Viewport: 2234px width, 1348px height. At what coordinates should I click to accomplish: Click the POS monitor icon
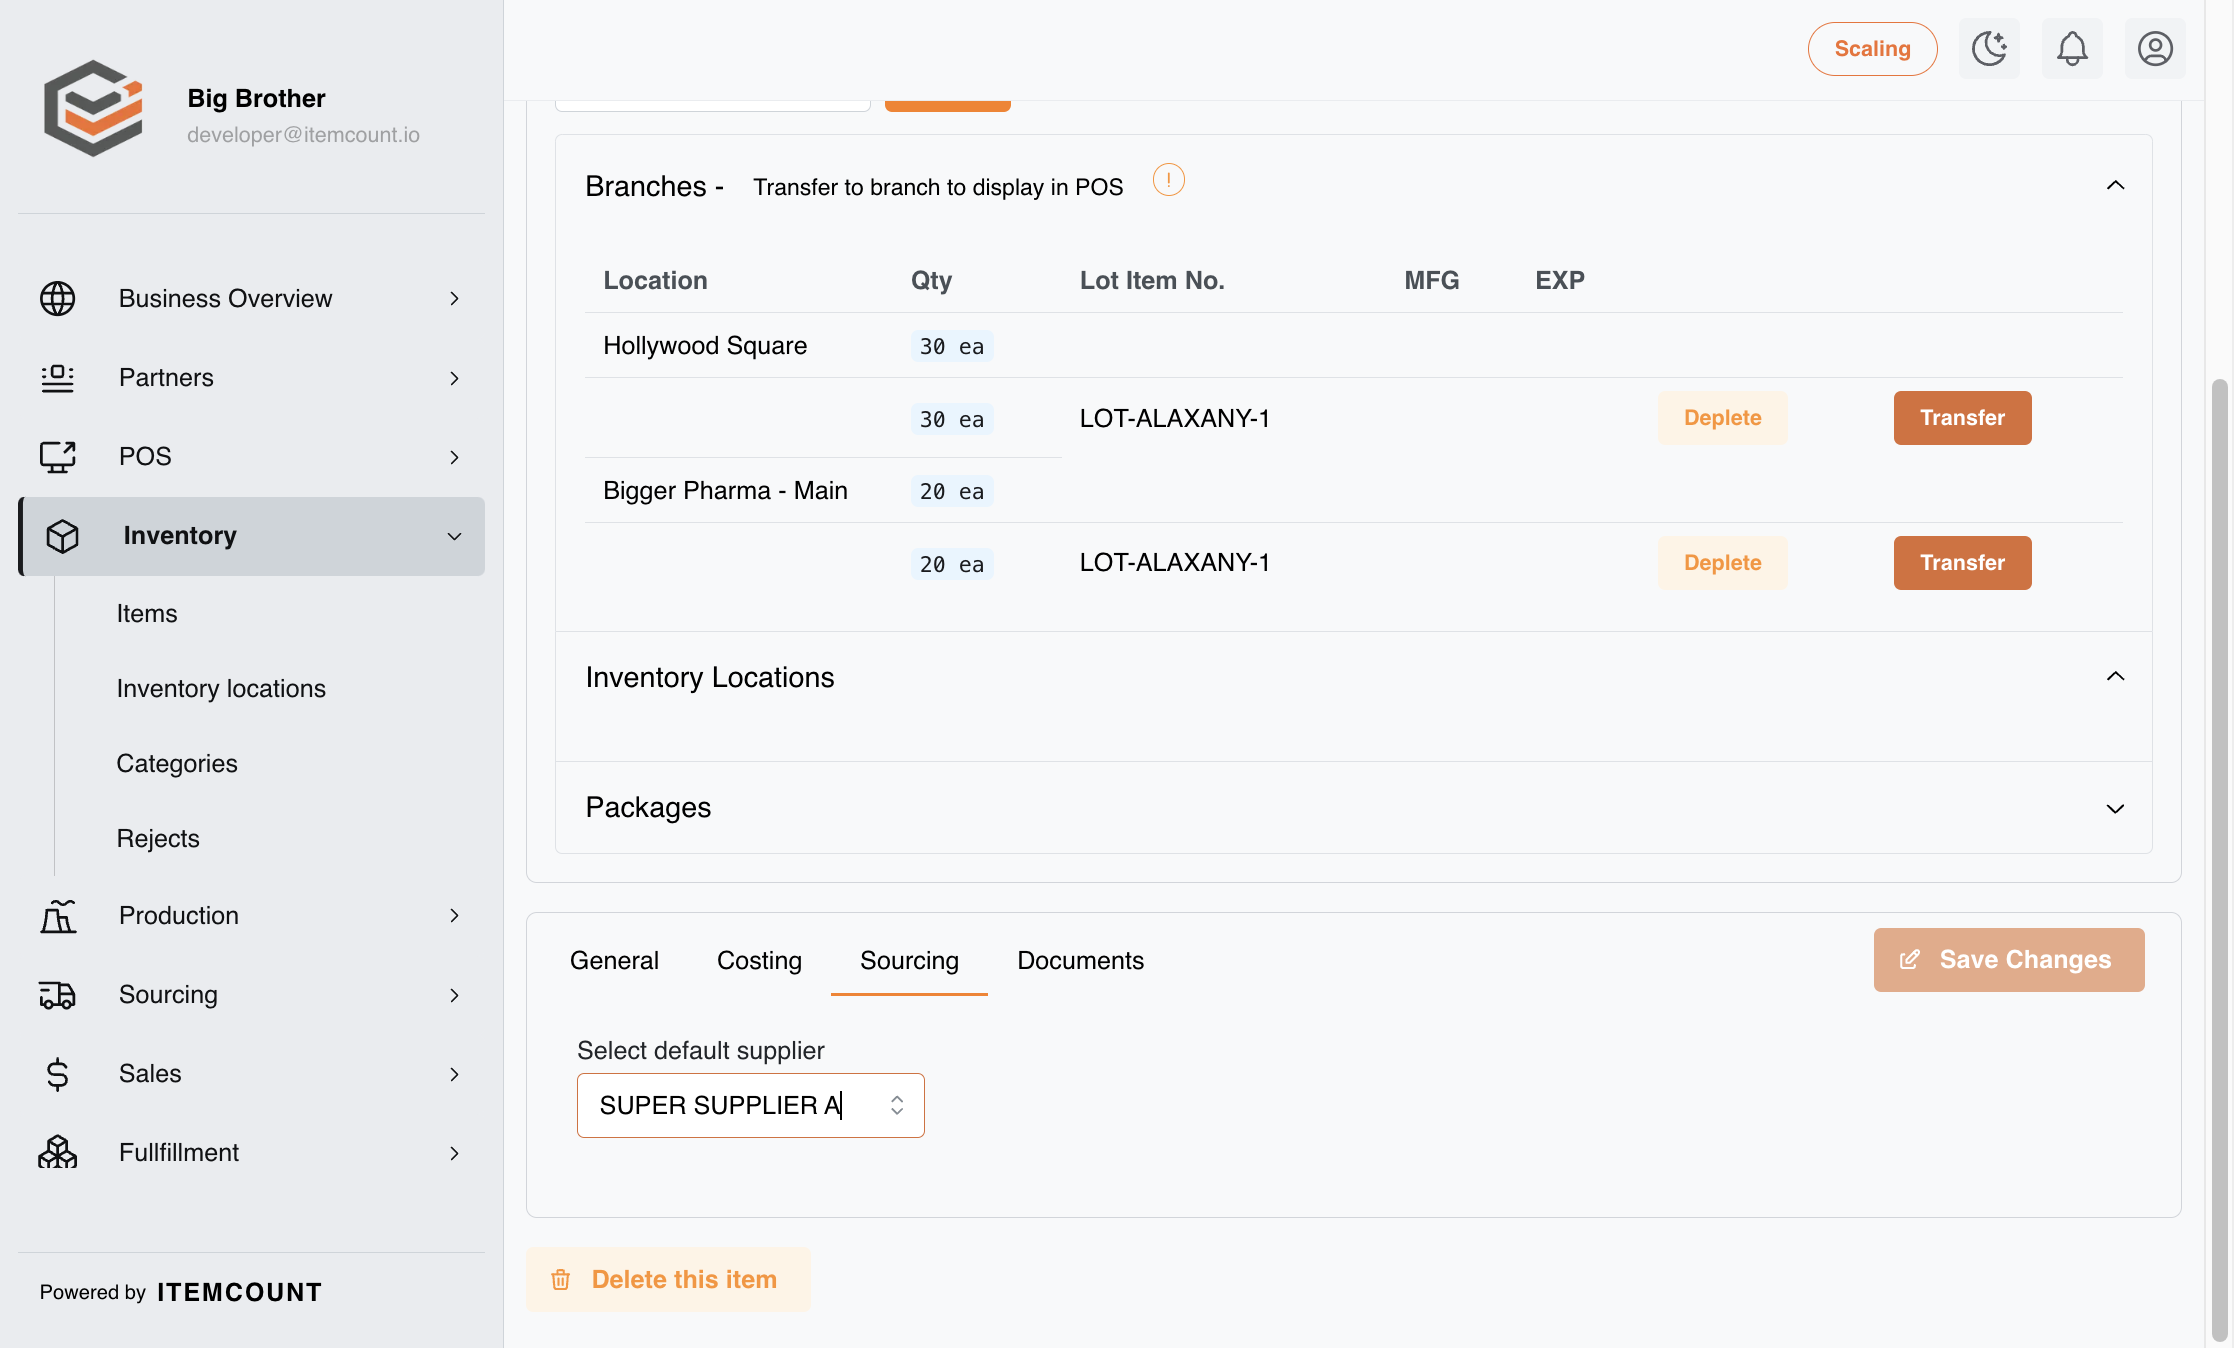(x=58, y=457)
